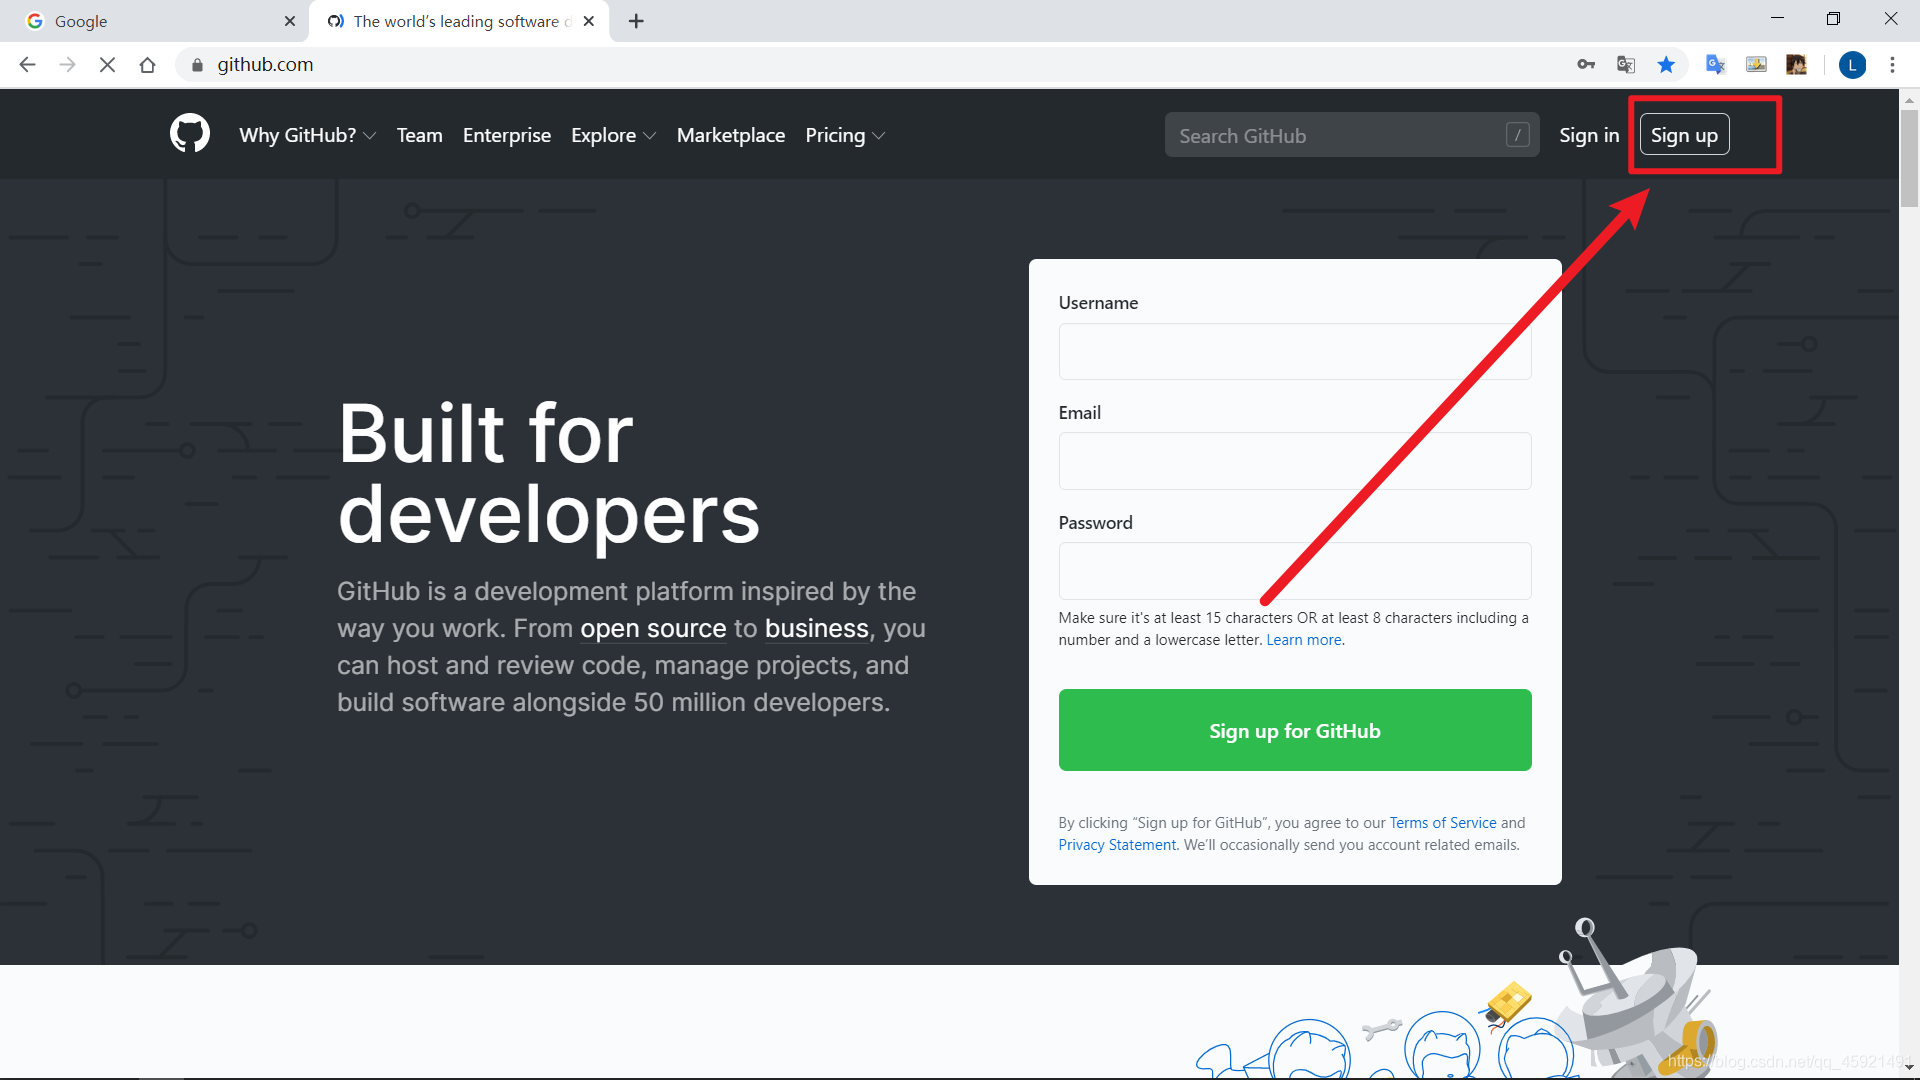1920x1080 pixels.
Task: Click the translate page icon in address bar
Action: (x=1626, y=65)
